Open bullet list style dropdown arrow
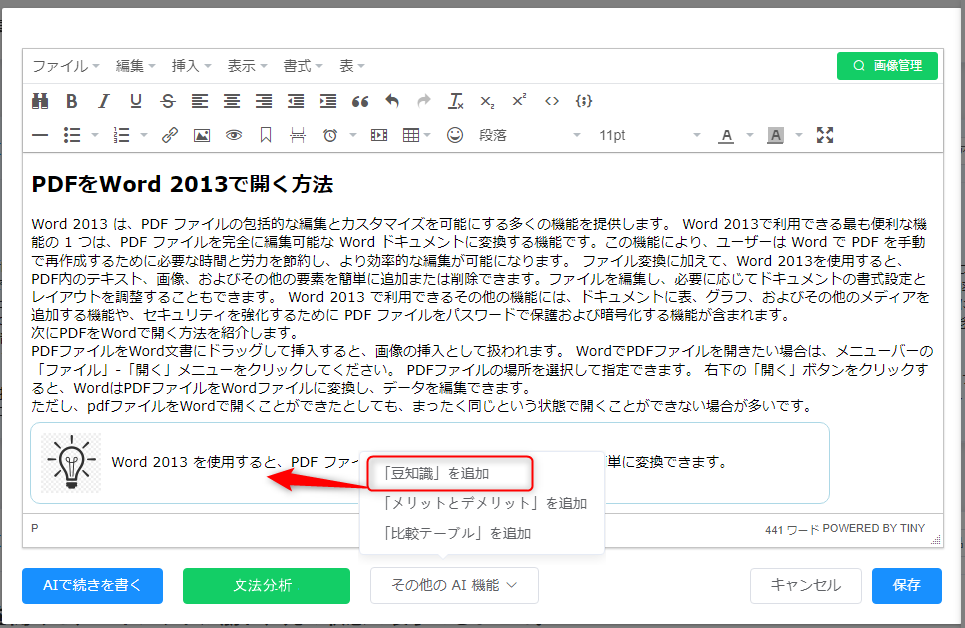This screenshot has height=628, width=965. [95, 135]
